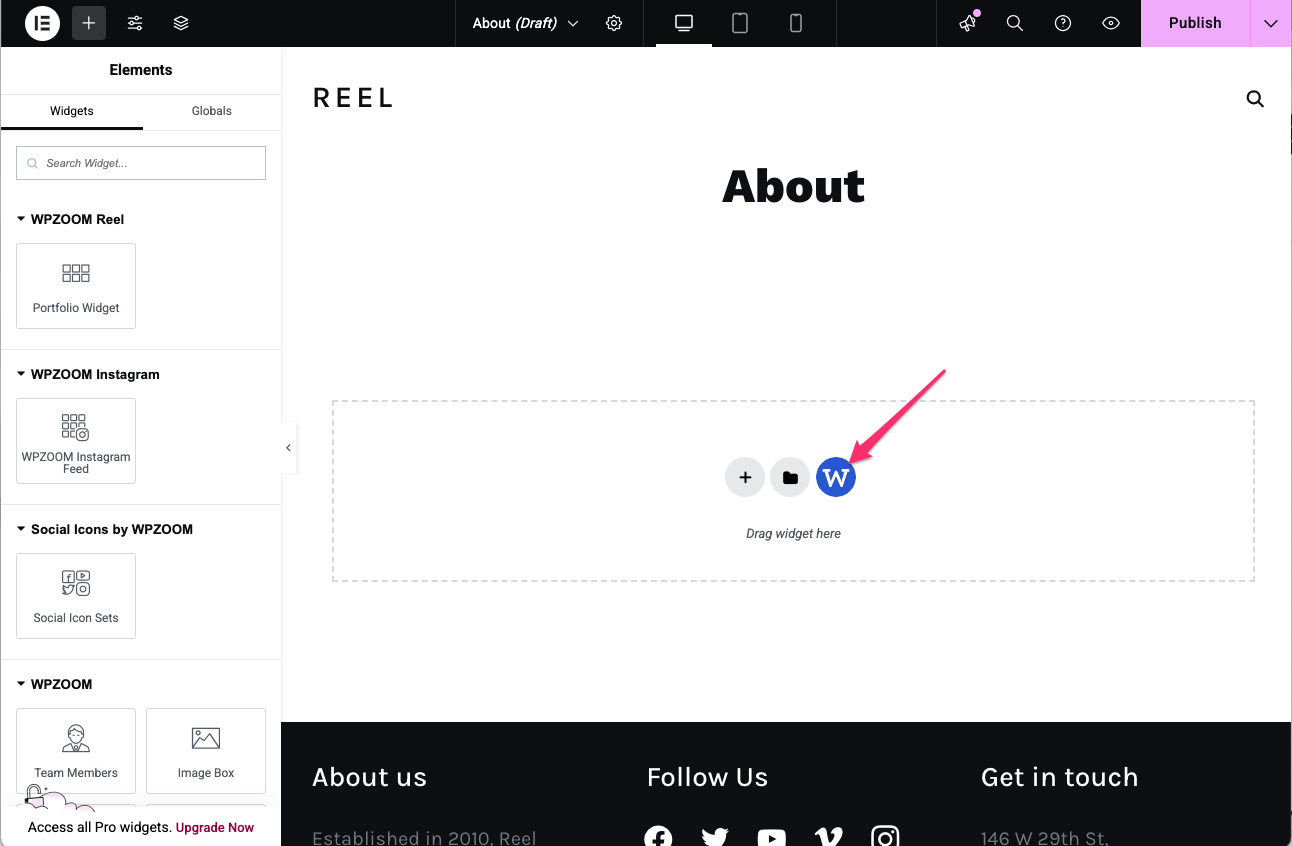Click the blue WPZOOM library button
Image resolution: width=1292 pixels, height=846 pixels.
pos(836,478)
